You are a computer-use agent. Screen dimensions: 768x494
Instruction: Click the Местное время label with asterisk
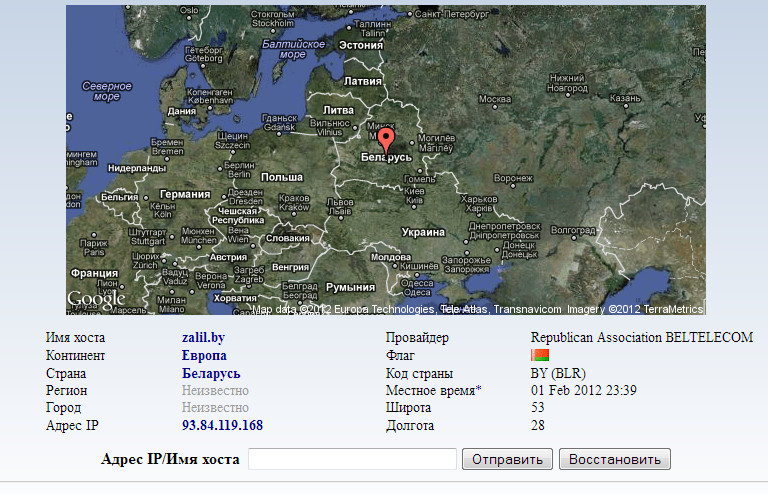click(x=433, y=390)
